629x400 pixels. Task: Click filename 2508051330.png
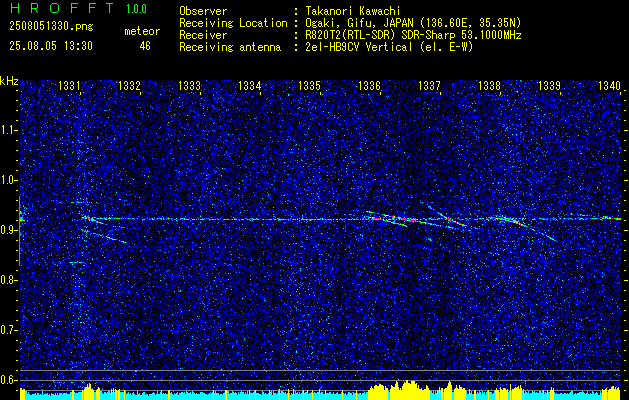pyautogui.click(x=51, y=26)
